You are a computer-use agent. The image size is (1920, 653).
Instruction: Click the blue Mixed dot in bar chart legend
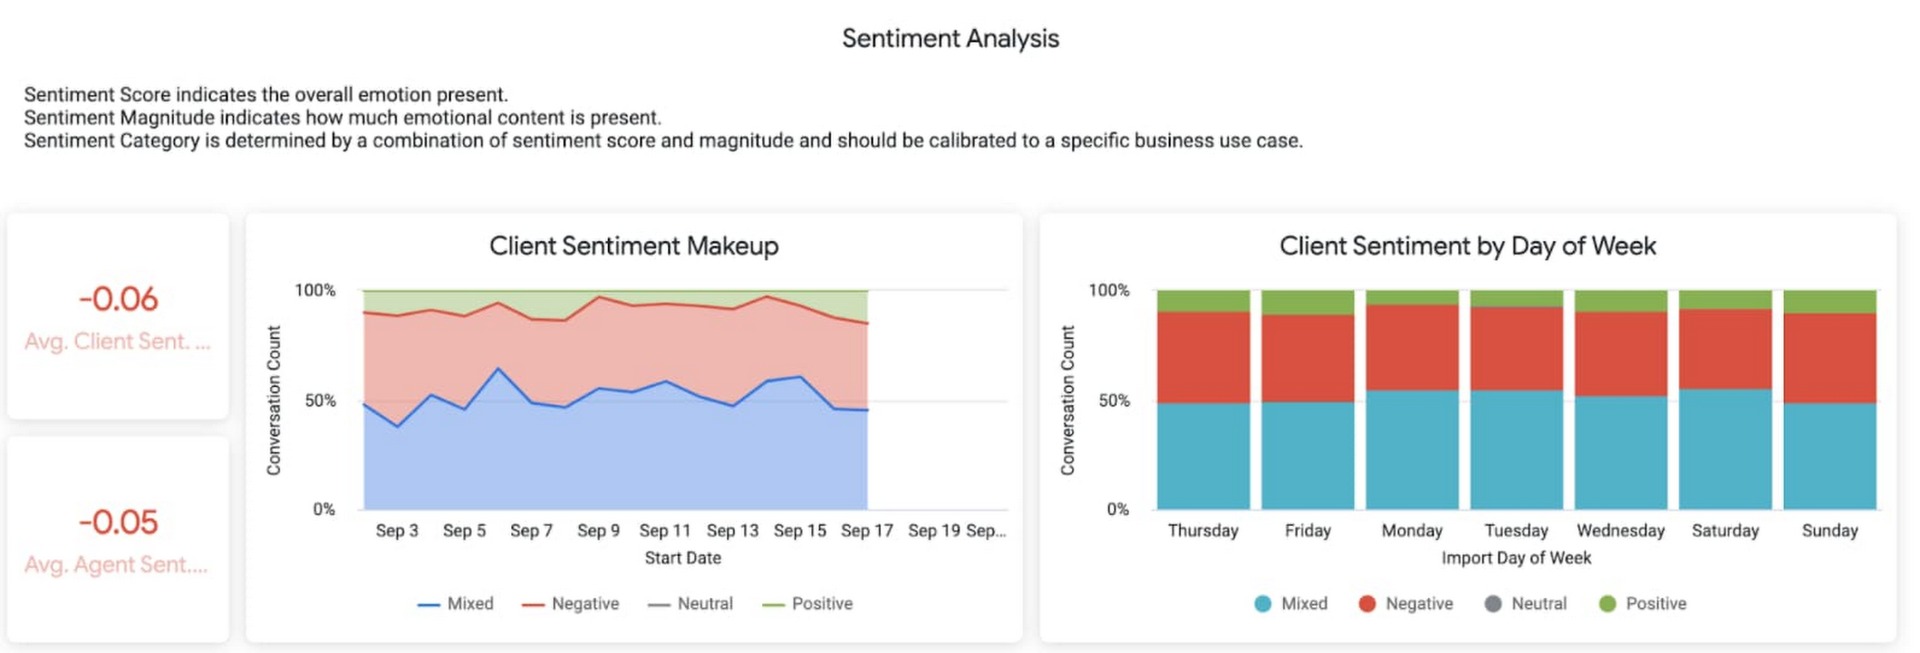coord(1263,604)
